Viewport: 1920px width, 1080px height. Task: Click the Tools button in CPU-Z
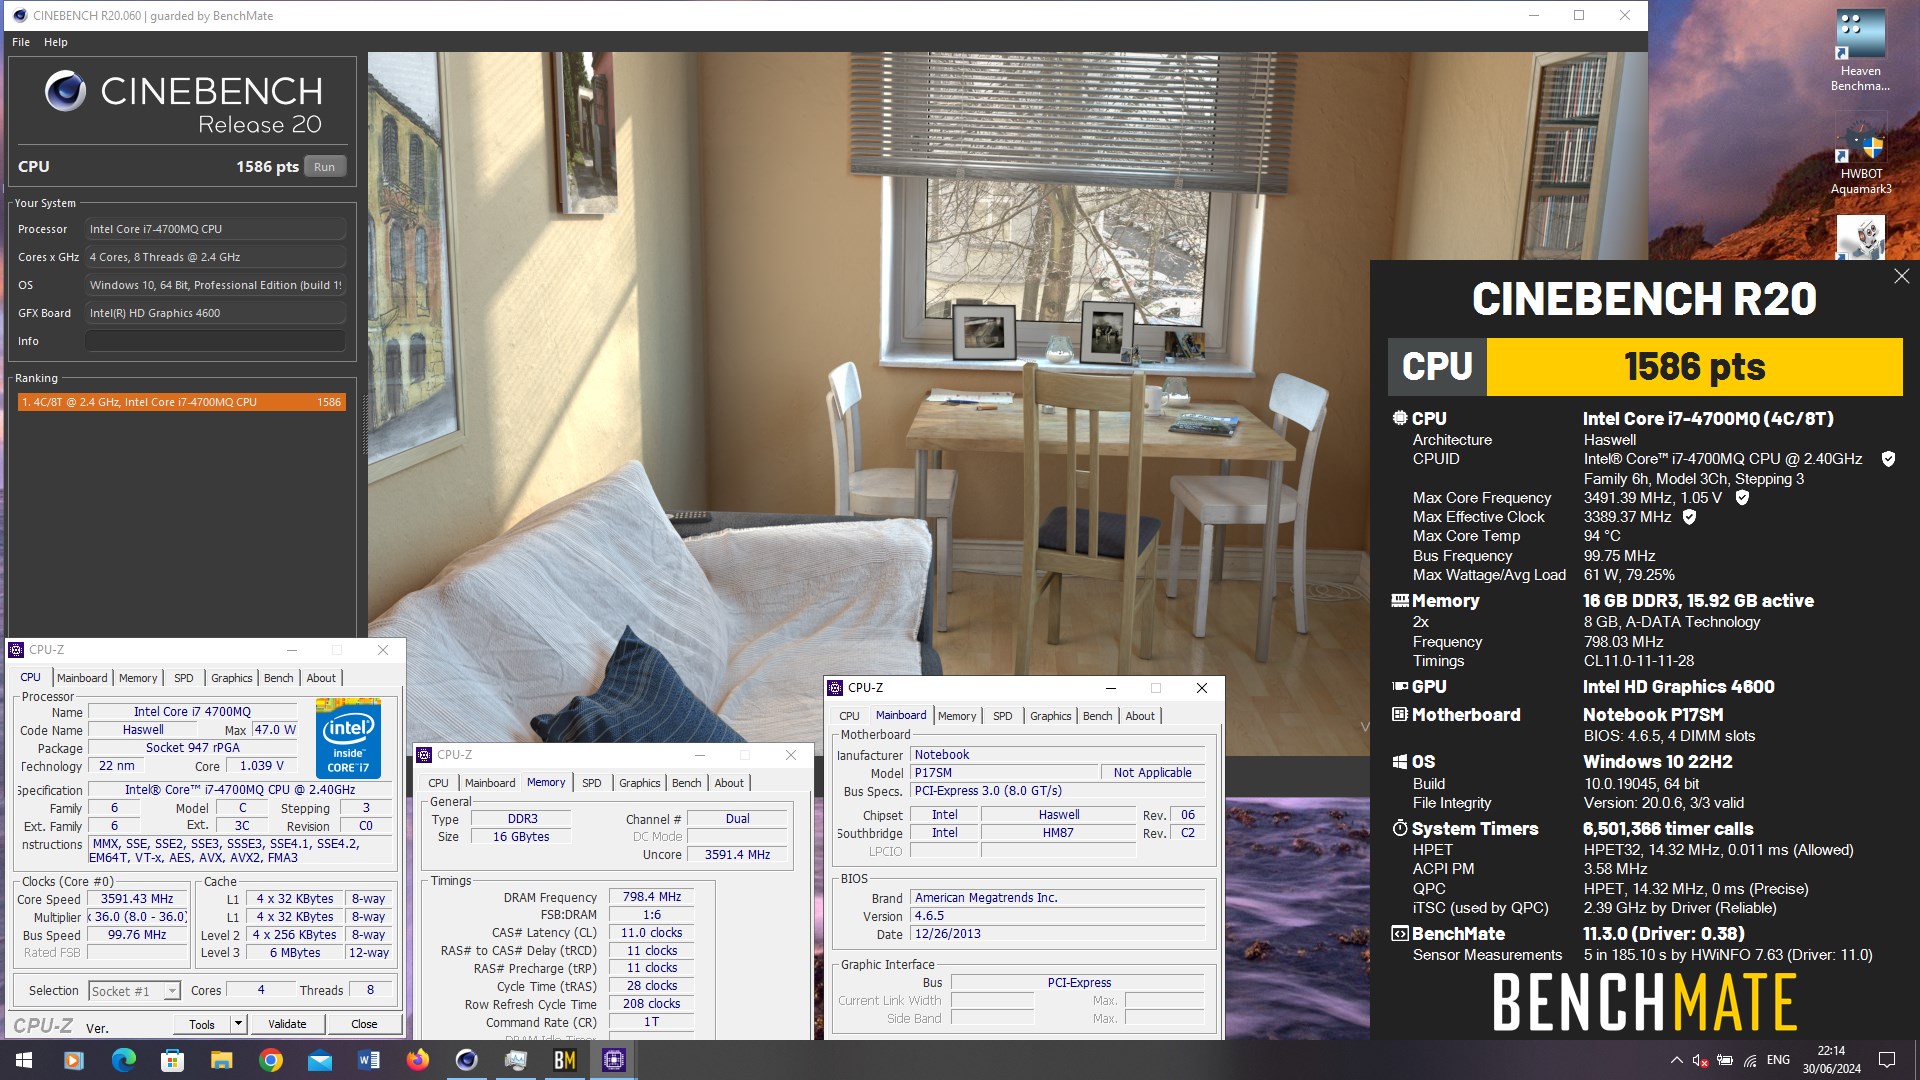click(x=202, y=1024)
